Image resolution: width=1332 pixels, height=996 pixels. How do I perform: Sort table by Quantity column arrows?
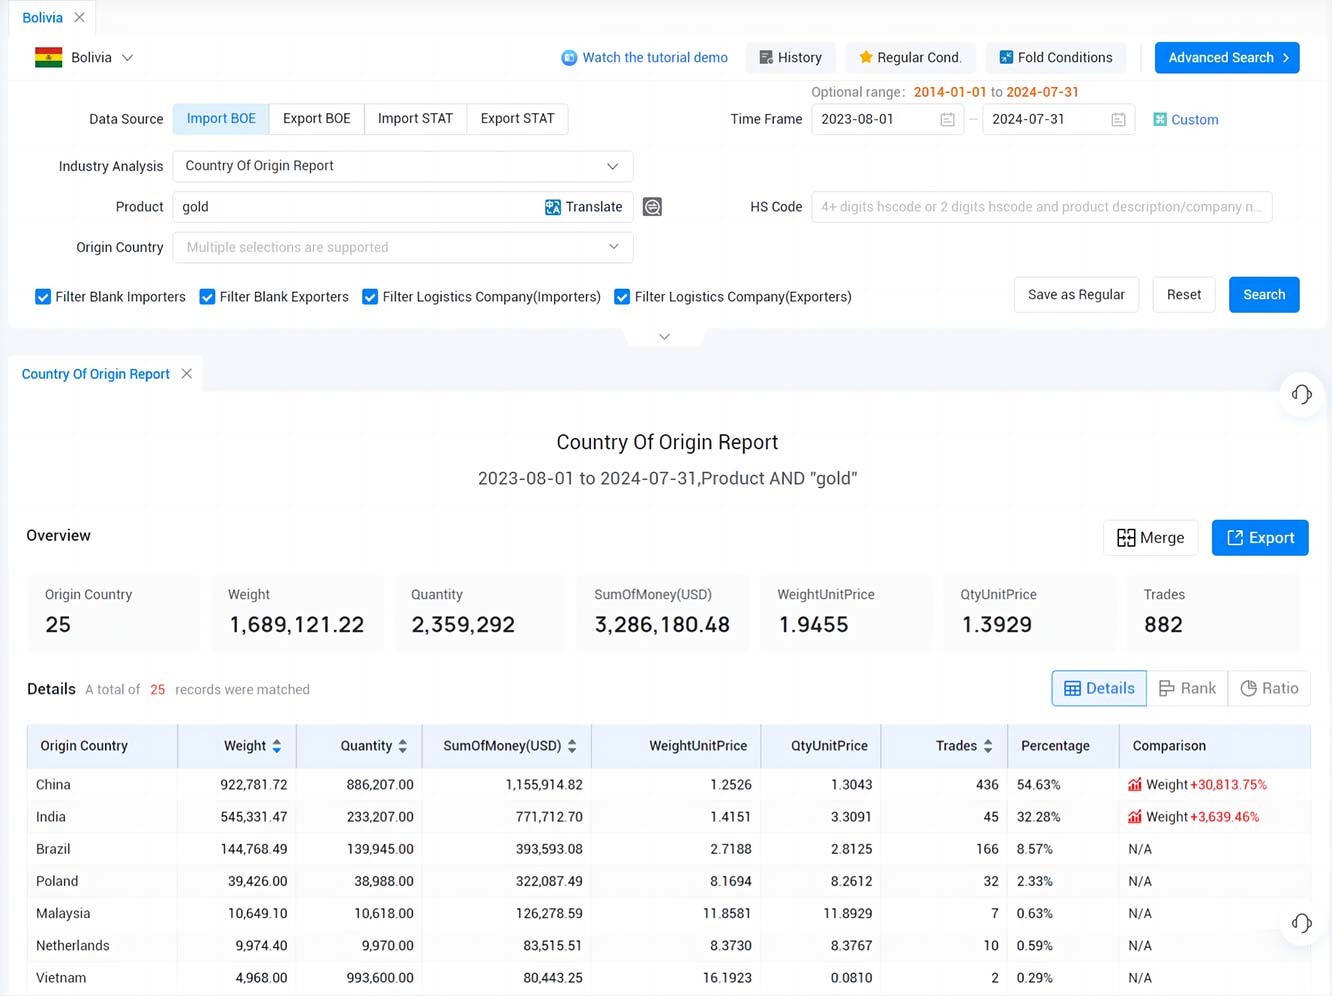403,746
